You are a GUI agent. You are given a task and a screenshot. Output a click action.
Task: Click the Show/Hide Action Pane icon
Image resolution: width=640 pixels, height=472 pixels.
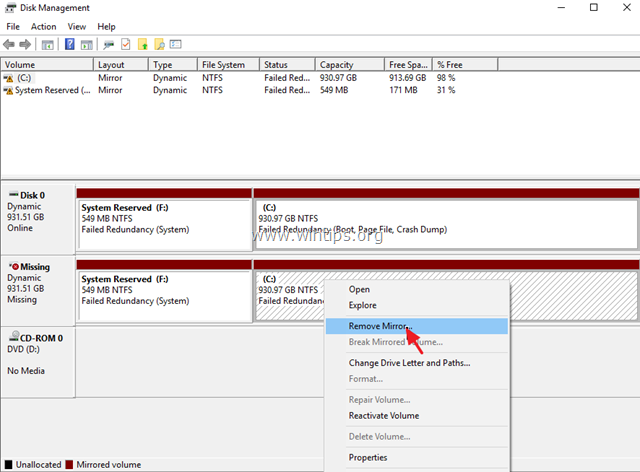click(x=87, y=44)
